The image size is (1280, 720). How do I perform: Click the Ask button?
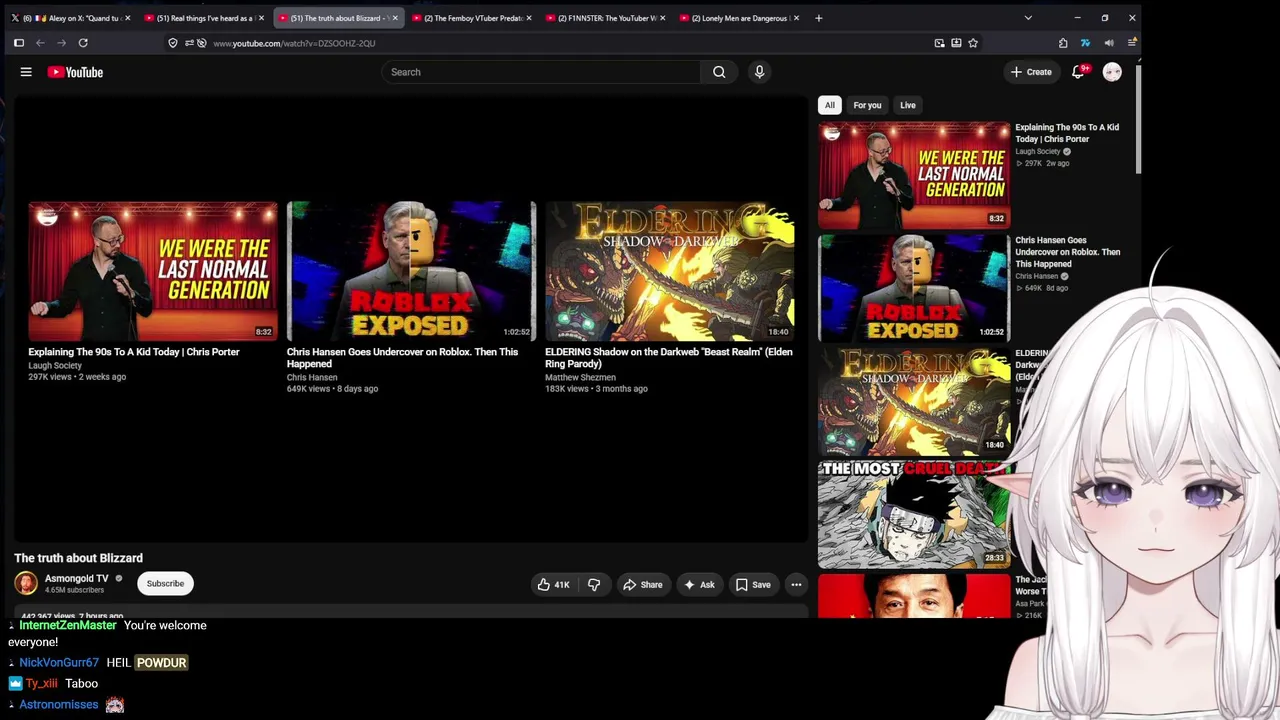699,585
